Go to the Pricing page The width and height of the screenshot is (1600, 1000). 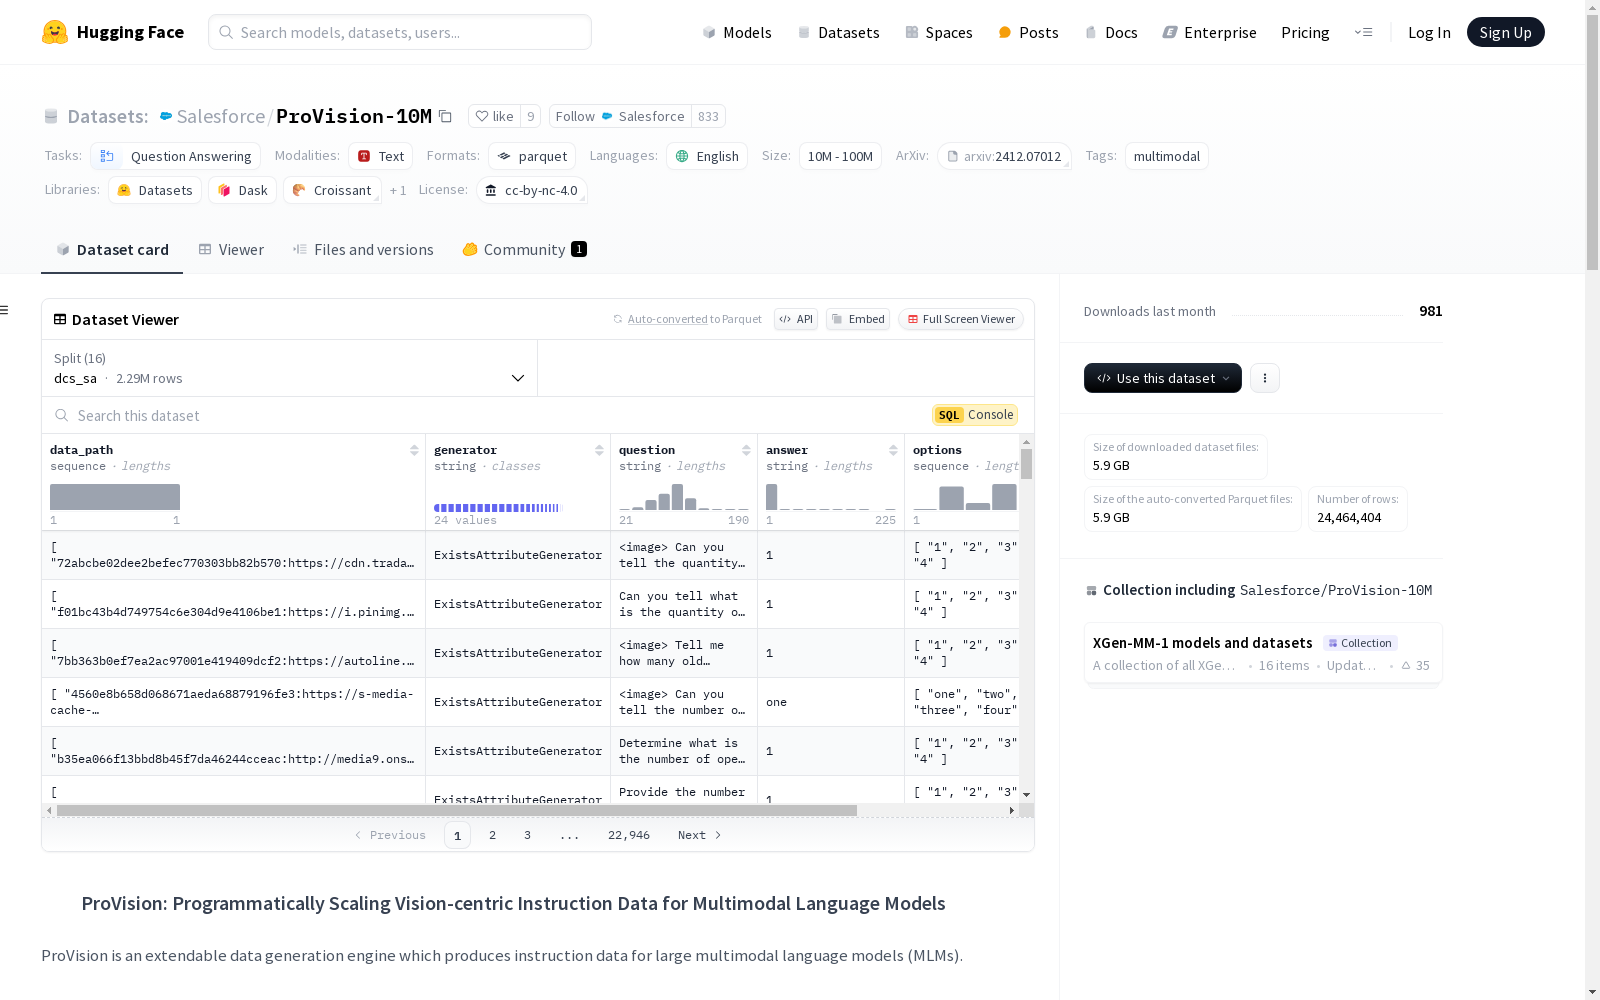1305,32
